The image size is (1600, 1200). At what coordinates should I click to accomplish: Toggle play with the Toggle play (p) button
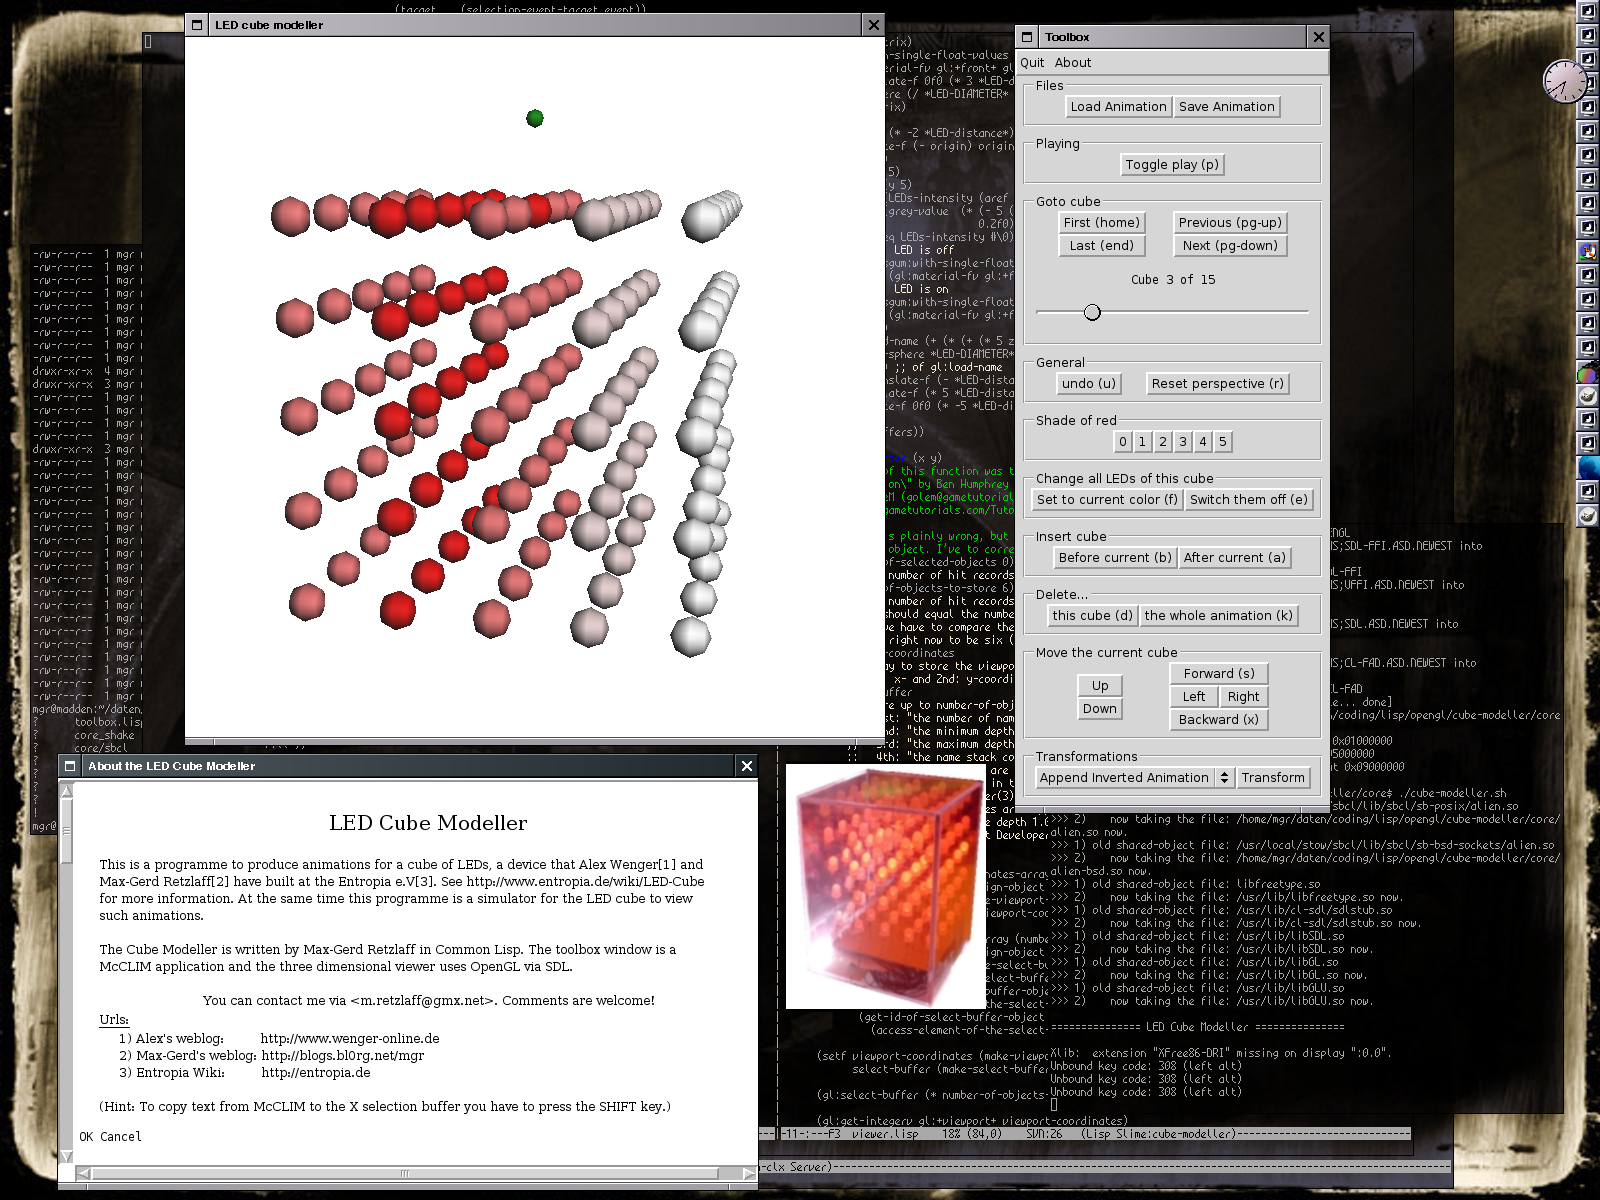click(x=1172, y=165)
